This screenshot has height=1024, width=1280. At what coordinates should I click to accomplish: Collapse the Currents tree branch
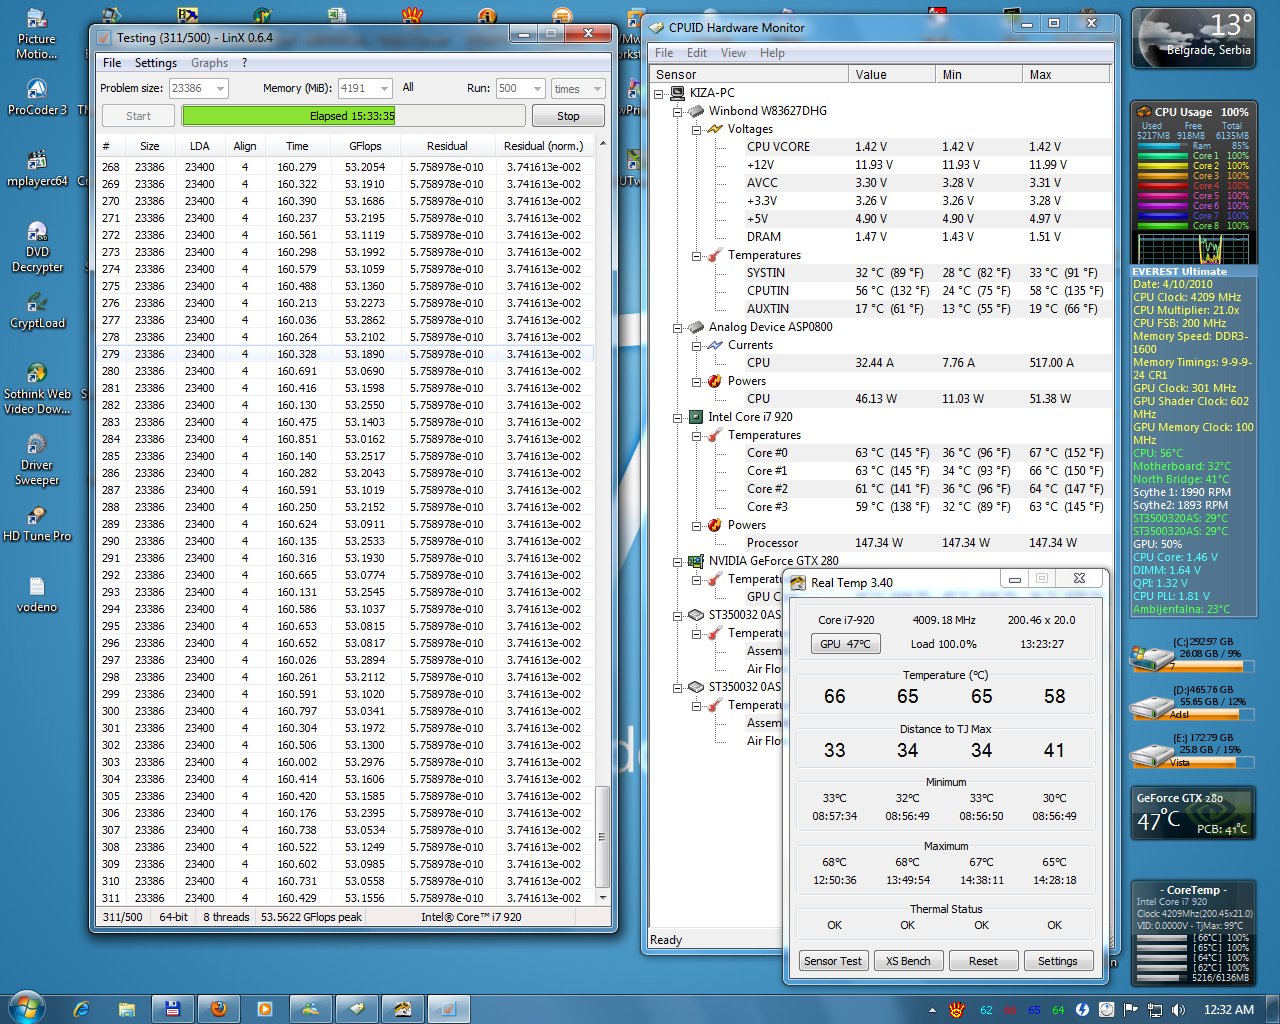coord(697,345)
